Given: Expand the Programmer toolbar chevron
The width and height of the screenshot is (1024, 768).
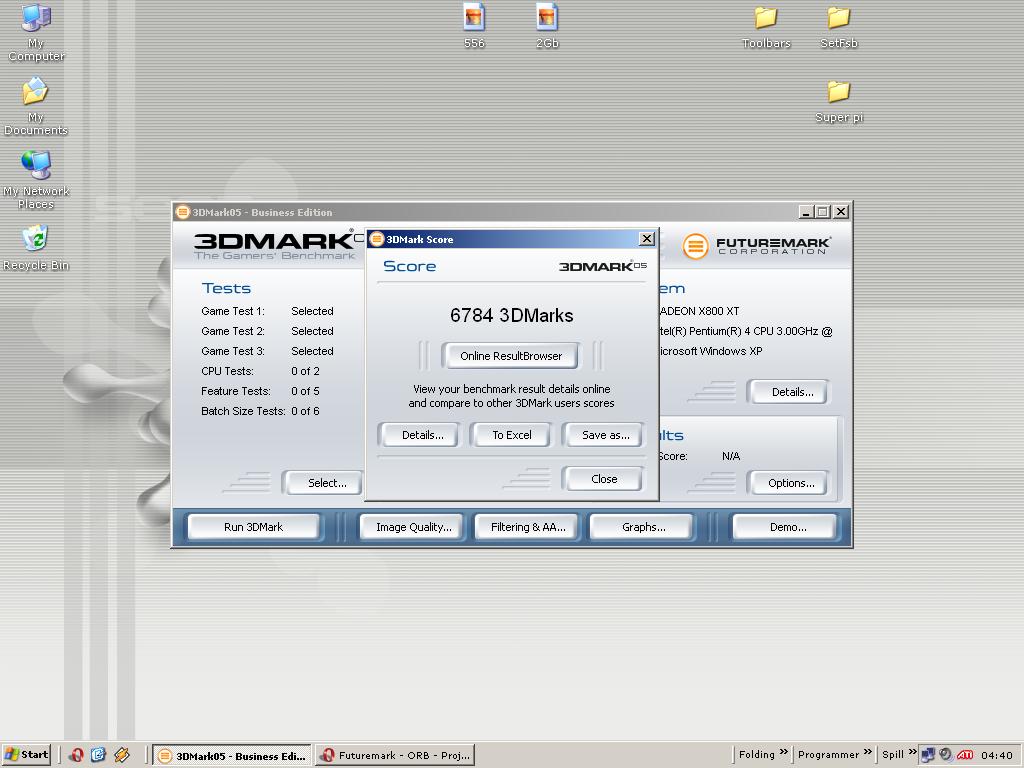Looking at the screenshot, I should [867, 752].
